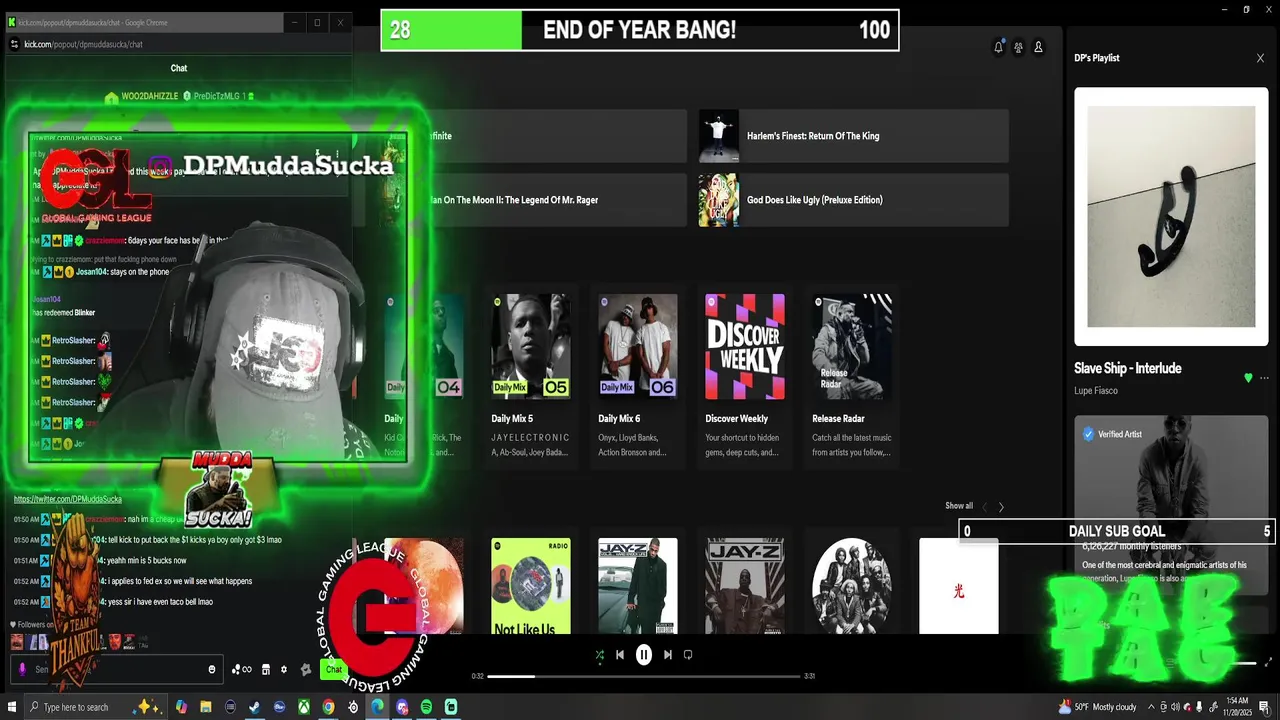Pause the current song
This screenshot has height=720, width=1280.
(644, 655)
